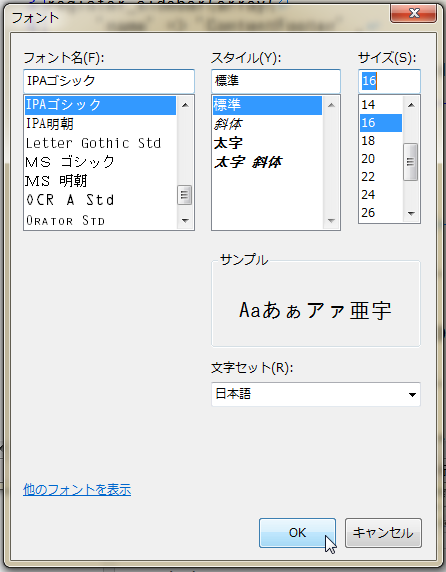Image resolution: width=446 pixels, height=572 pixels.
Task: Choose size 24 in size list
Action: tap(381, 194)
